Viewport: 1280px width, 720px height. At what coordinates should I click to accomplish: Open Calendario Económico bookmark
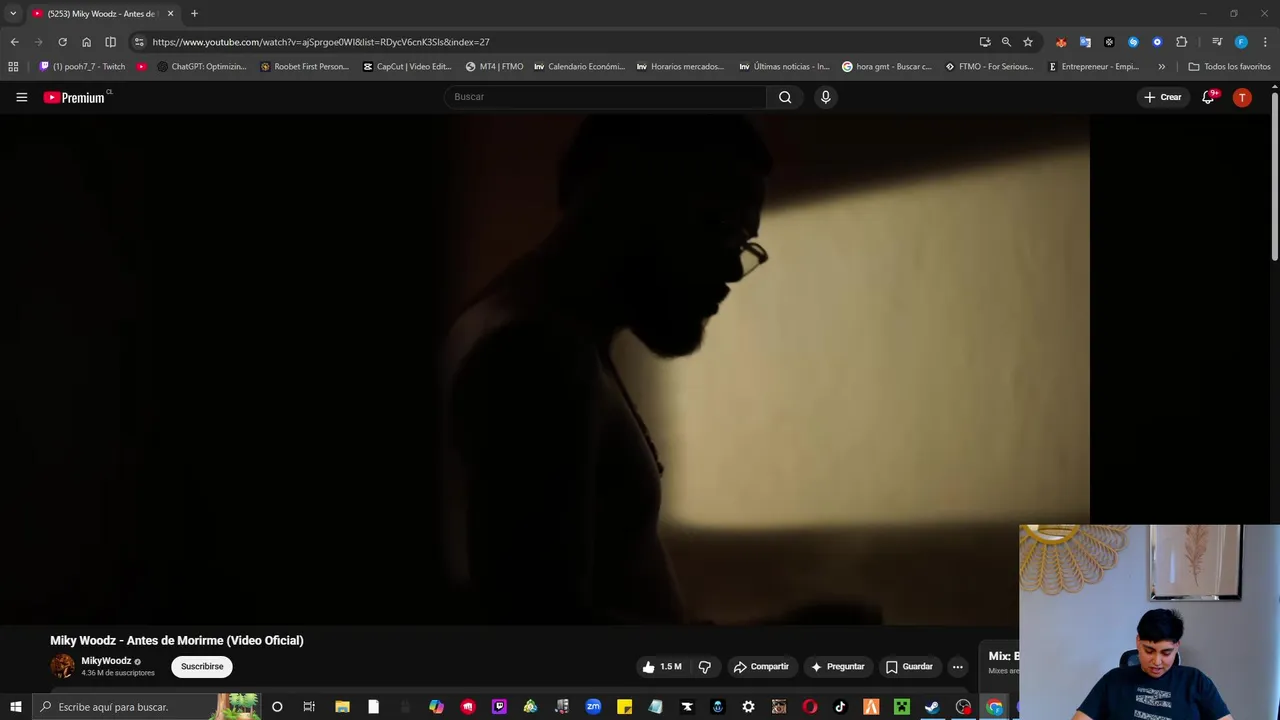pyautogui.click(x=579, y=67)
